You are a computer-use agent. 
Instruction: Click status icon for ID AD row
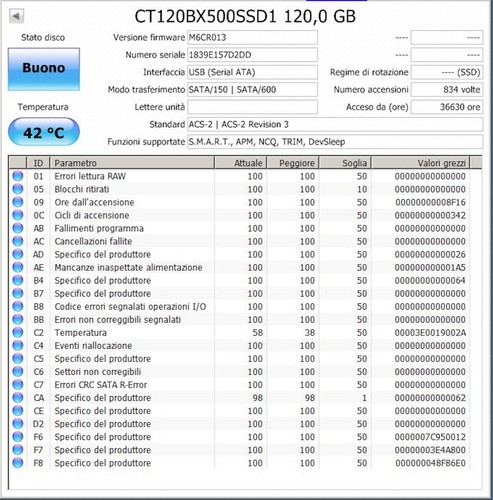click(x=18, y=254)
